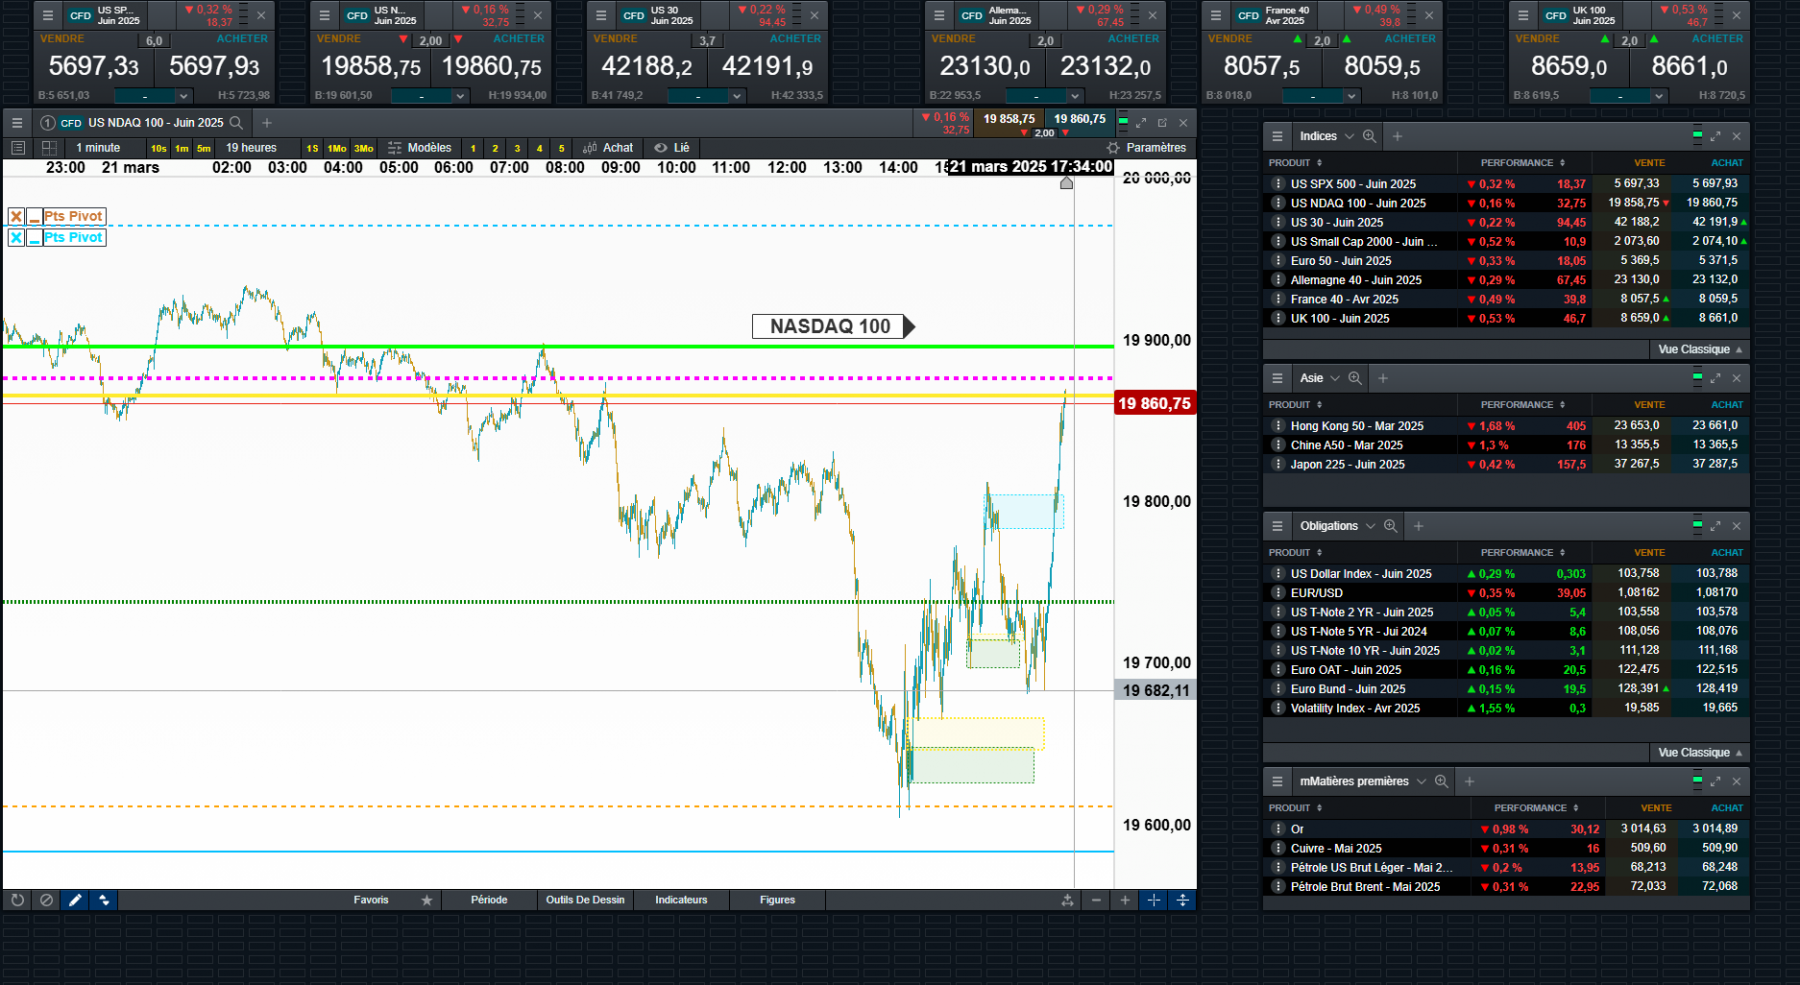The width and height of the screenshot is (1800, 985).
Task: Remove the orange Pts Pivot indicator
Action: point(16,216)
